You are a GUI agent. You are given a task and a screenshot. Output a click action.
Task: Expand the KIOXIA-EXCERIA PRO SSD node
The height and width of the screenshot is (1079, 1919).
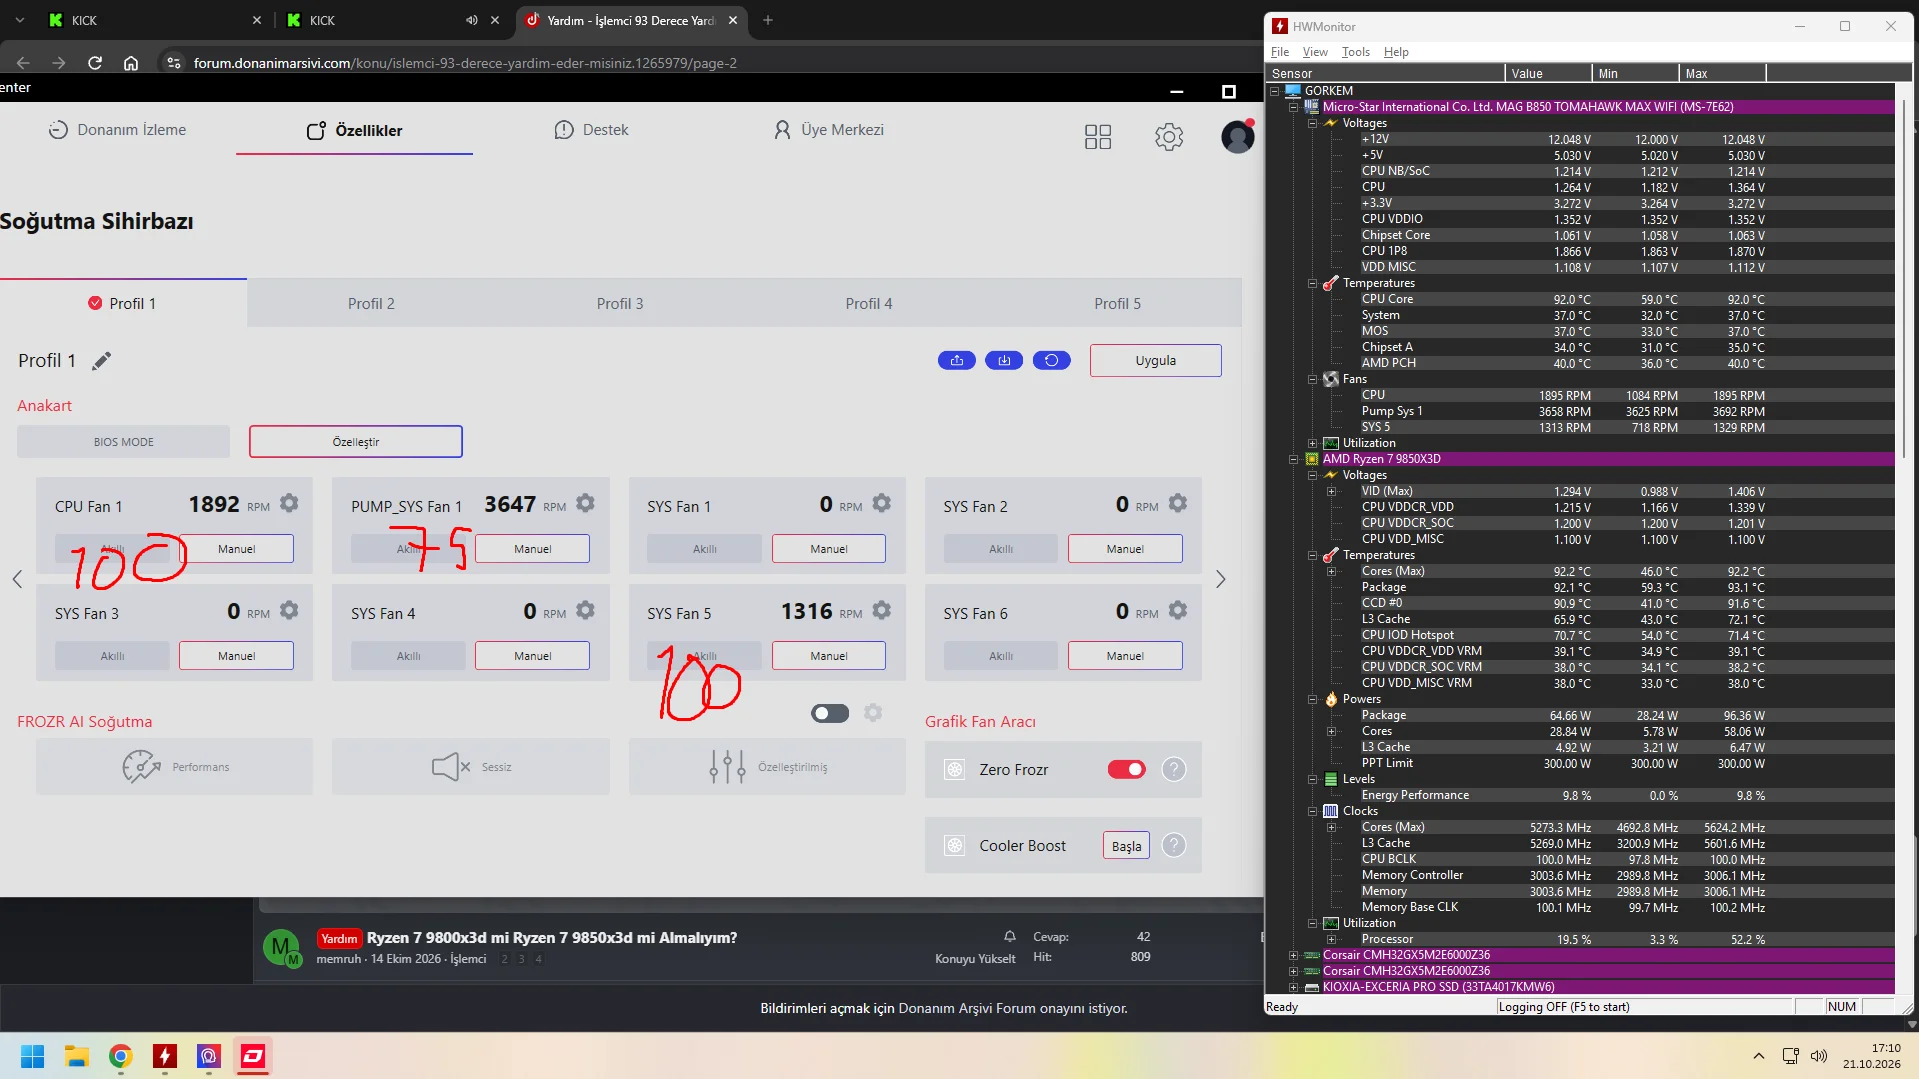click(1293, 987)
